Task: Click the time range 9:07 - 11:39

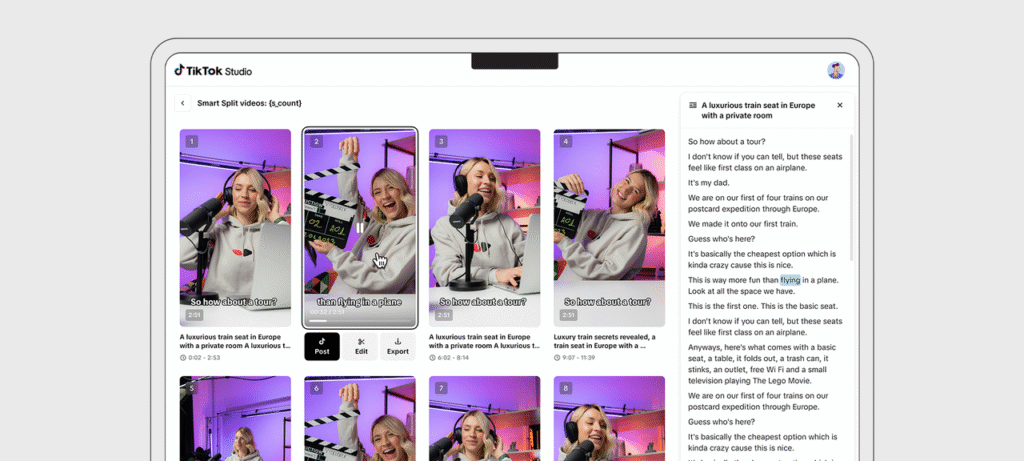Action: pos(575,358)
